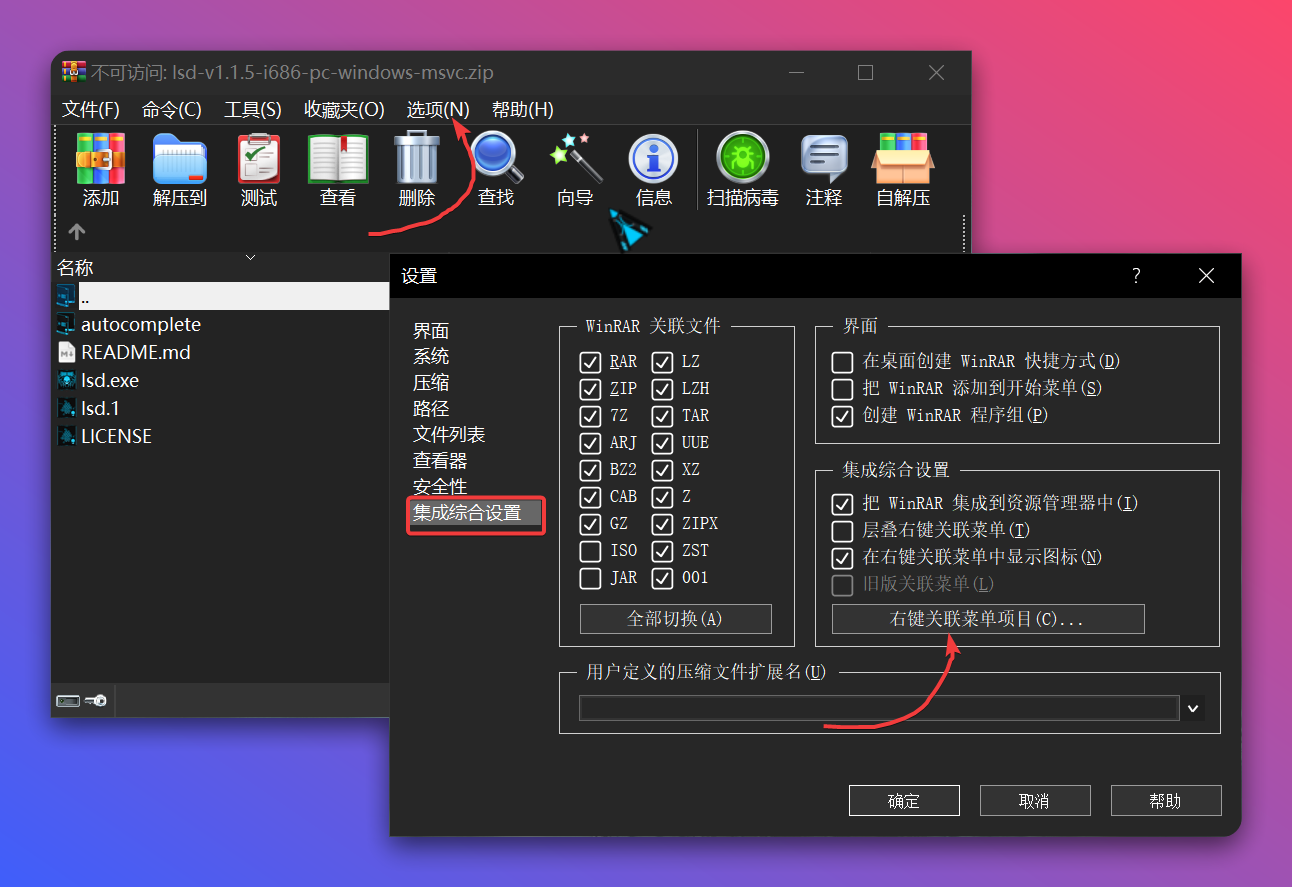The height and width of the screenshot is (887, 1292).
Task: Click the README.md file icon
Action: (x=66, y=352)
